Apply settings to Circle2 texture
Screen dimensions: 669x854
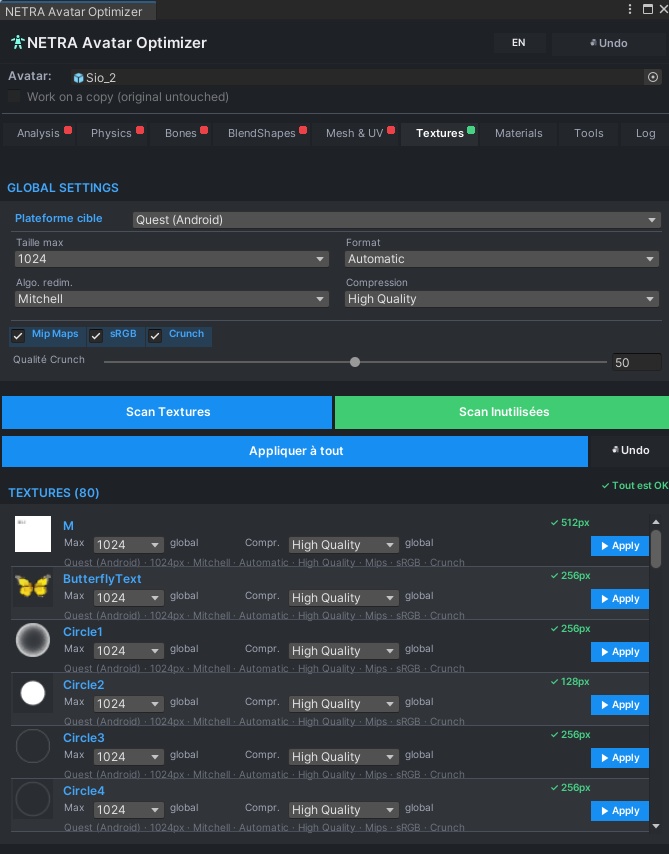(620, 705)
